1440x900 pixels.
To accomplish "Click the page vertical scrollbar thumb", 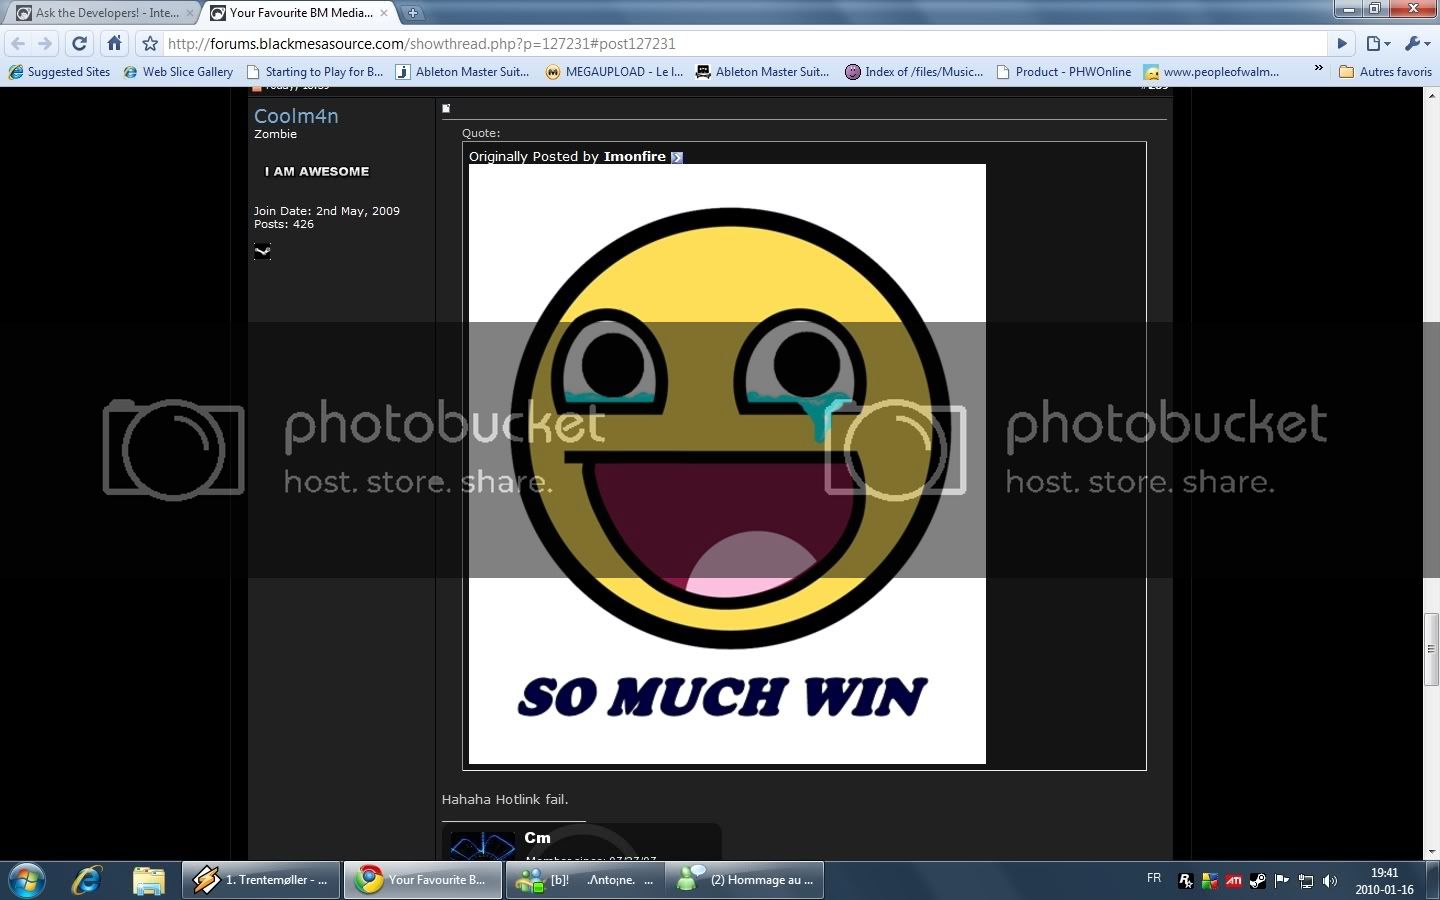I will (1431, 648).
